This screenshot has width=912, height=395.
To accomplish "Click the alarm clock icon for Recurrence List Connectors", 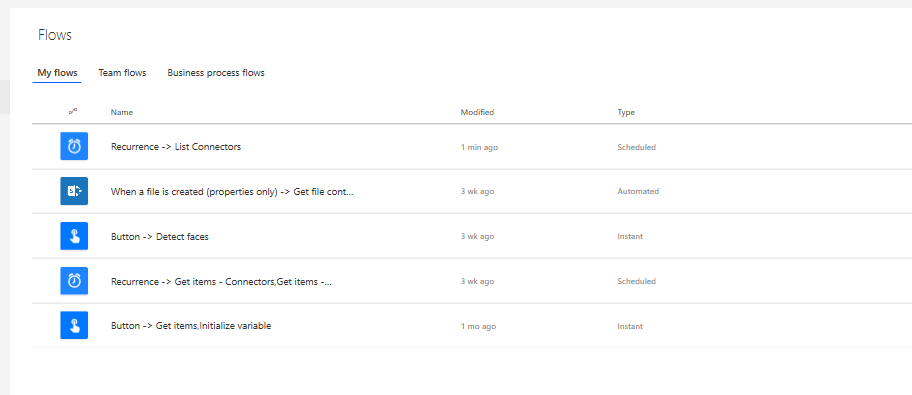I will (74, 147).
